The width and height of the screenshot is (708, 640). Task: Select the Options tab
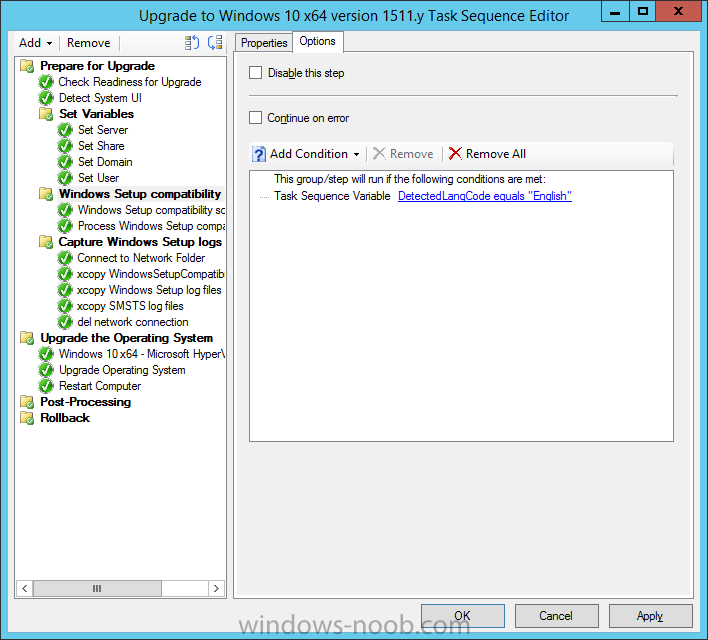[x=317, y=42]
